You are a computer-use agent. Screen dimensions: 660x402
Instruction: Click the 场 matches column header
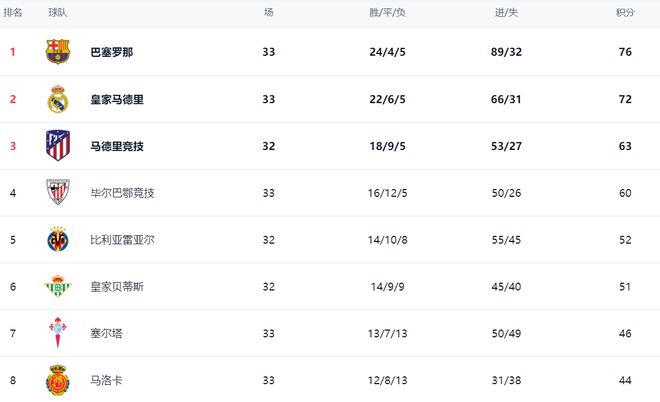pyautogui.click(x=268, y=12)
